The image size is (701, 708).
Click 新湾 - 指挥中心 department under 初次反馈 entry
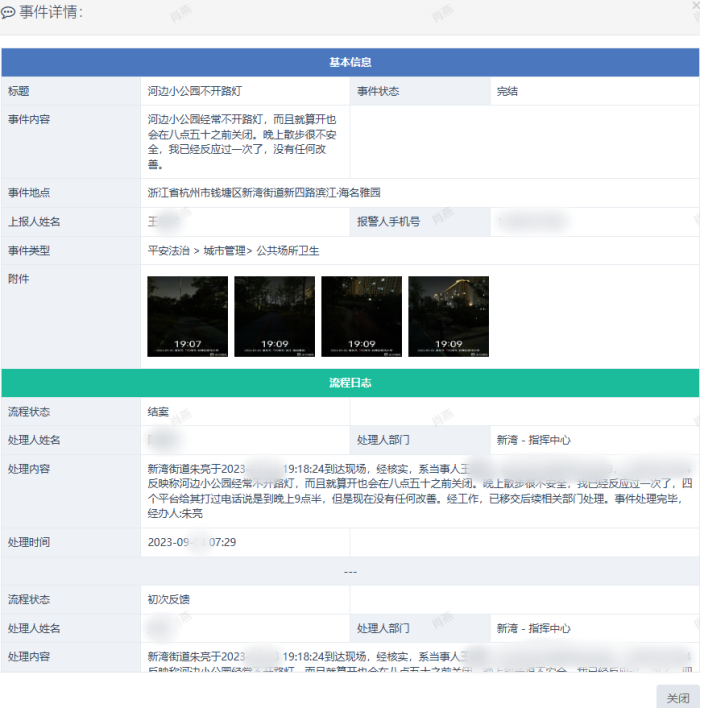pyautogui.click(x=533, y=628)
